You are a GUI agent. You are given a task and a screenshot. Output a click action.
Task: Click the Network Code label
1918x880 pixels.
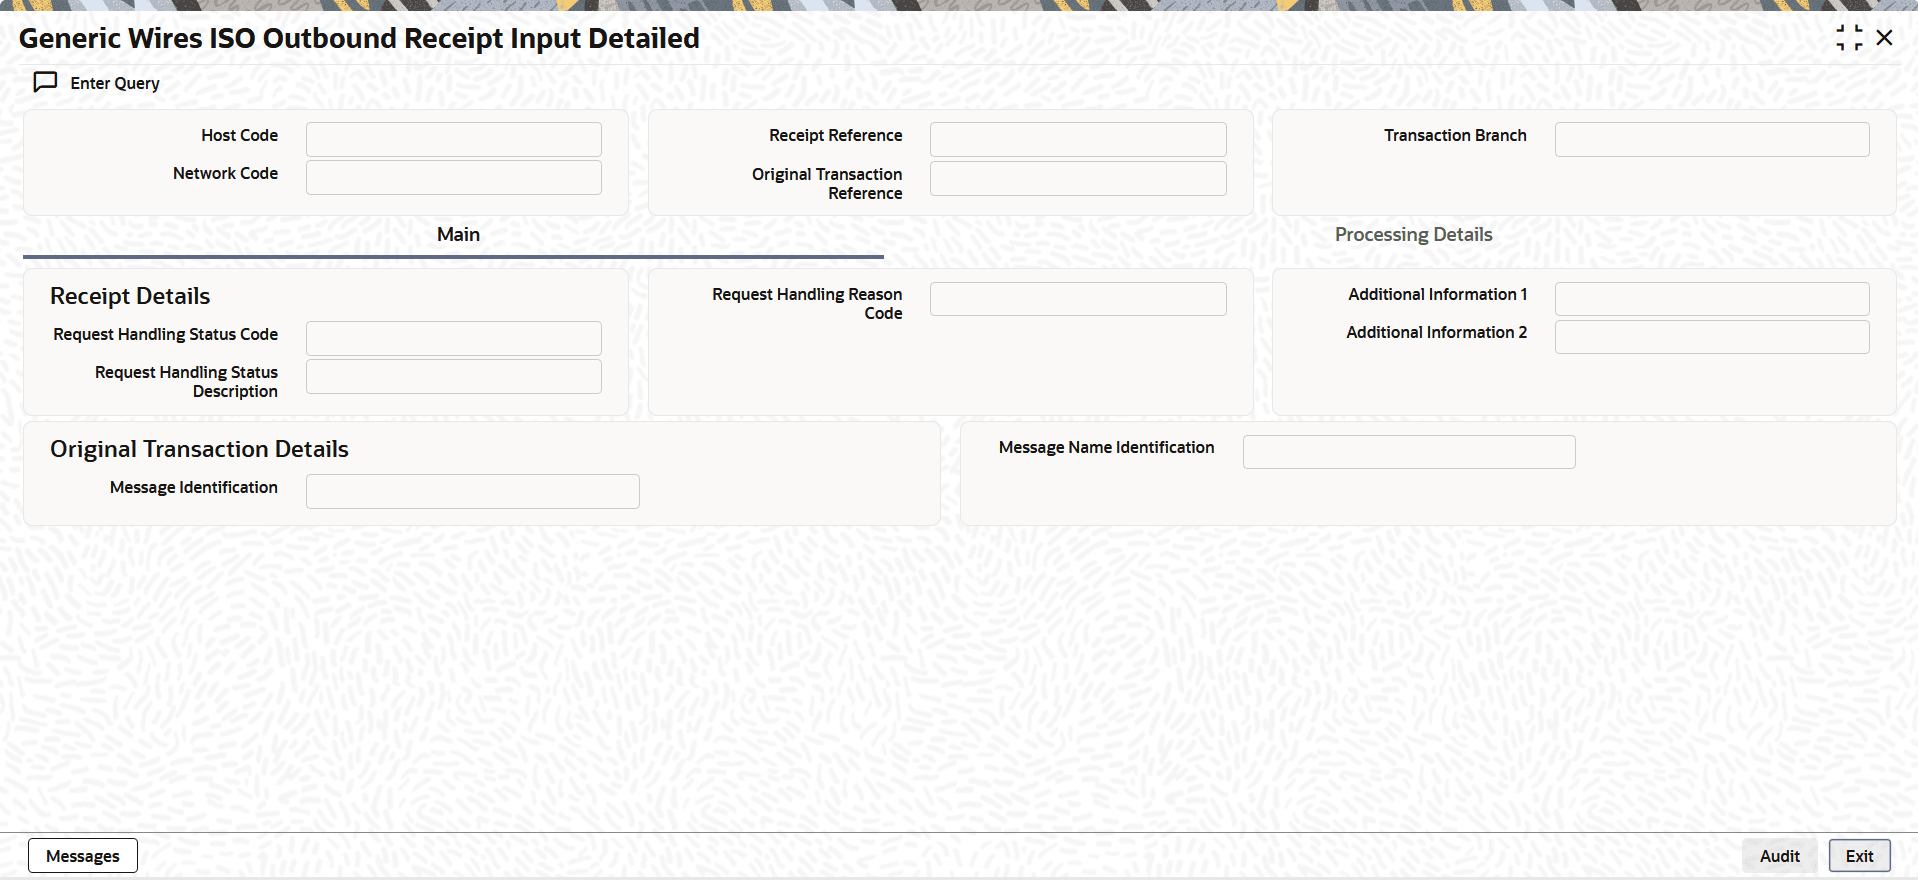[225, 173]
